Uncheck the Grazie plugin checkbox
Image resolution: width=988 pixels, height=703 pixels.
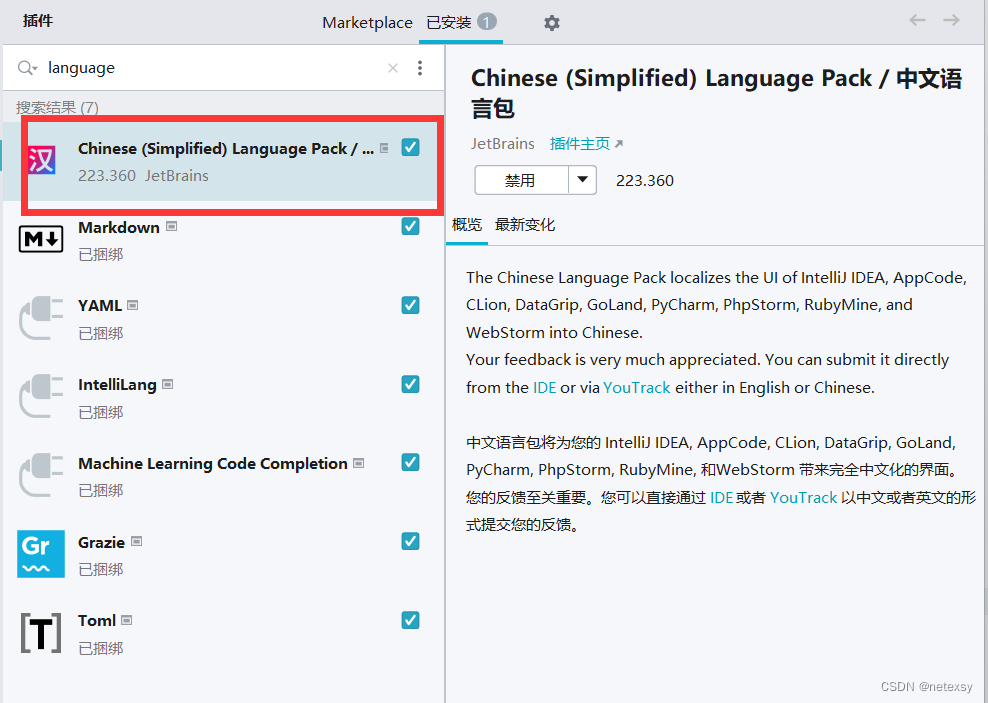click(410, 541)
